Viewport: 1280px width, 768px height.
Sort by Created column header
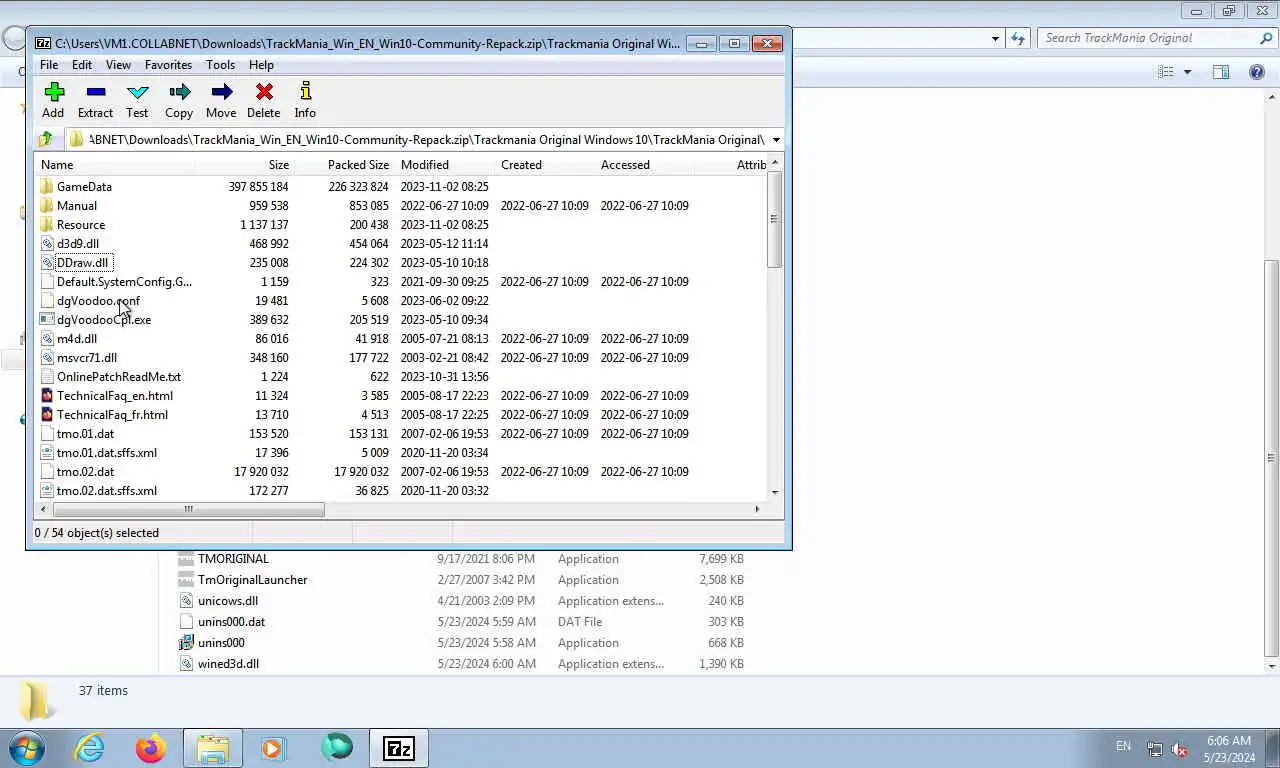pyautogui.click(x=521, y=165)
